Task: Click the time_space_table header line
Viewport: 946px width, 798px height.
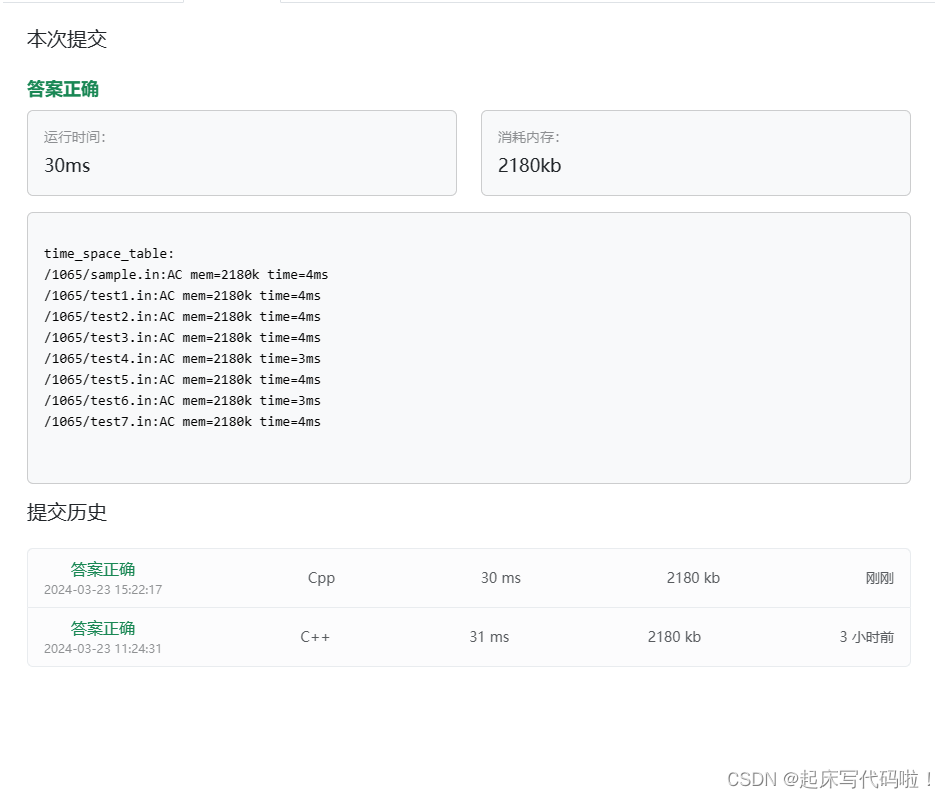Action: pos(109,254)
